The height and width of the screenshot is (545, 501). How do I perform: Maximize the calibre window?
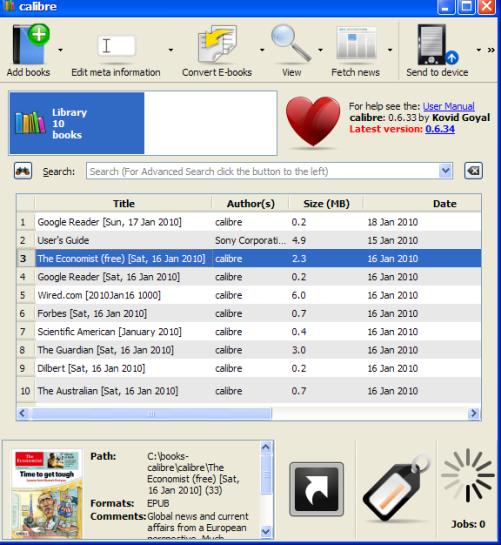pyautogui.click(x=466, y=7)
